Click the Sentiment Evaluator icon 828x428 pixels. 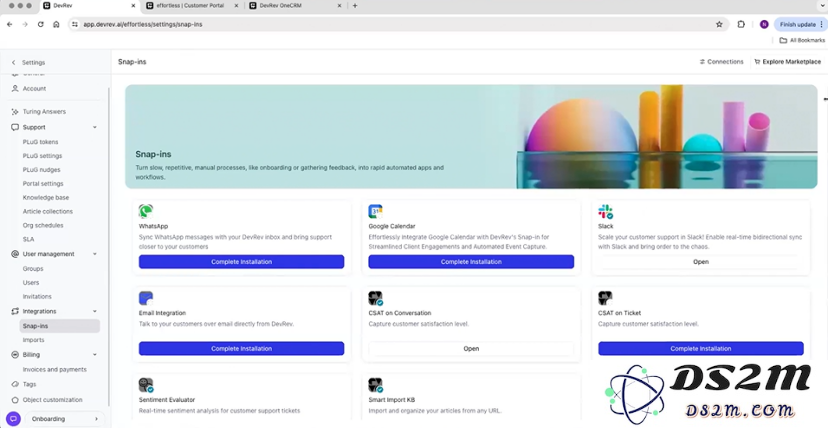pos(146,385)
